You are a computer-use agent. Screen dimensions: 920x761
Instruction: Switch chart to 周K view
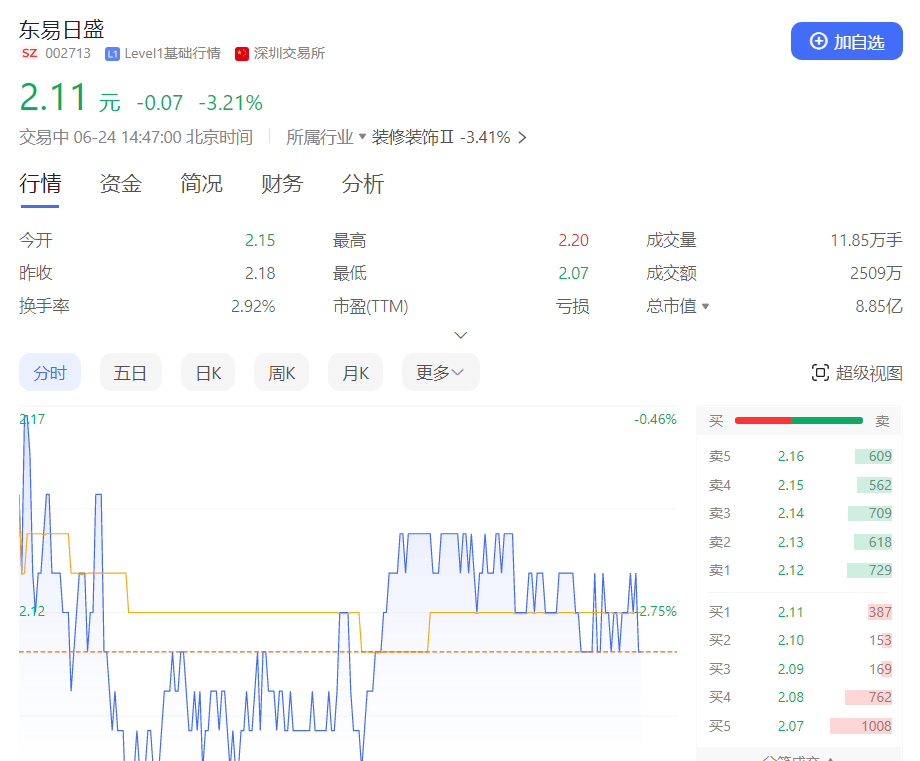coord(281,373)
